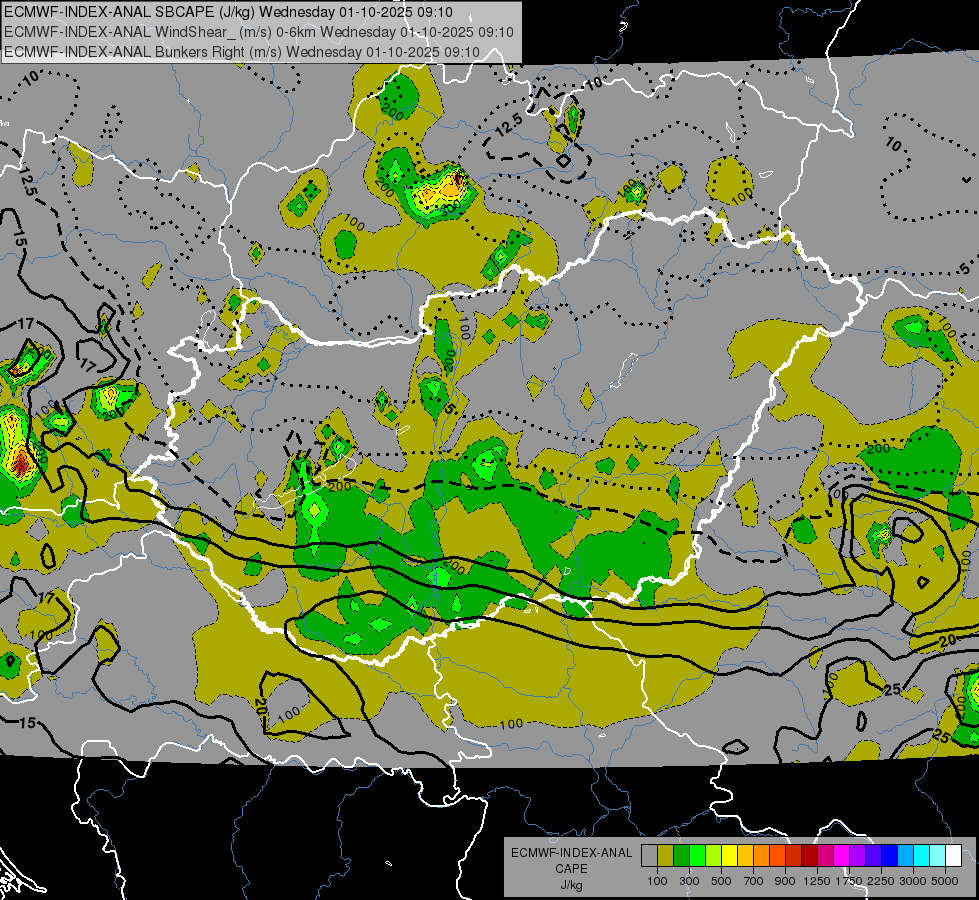This screenshot has width=979, height=900.
Task: Click the legend value 900
Action: coord(785,881)
